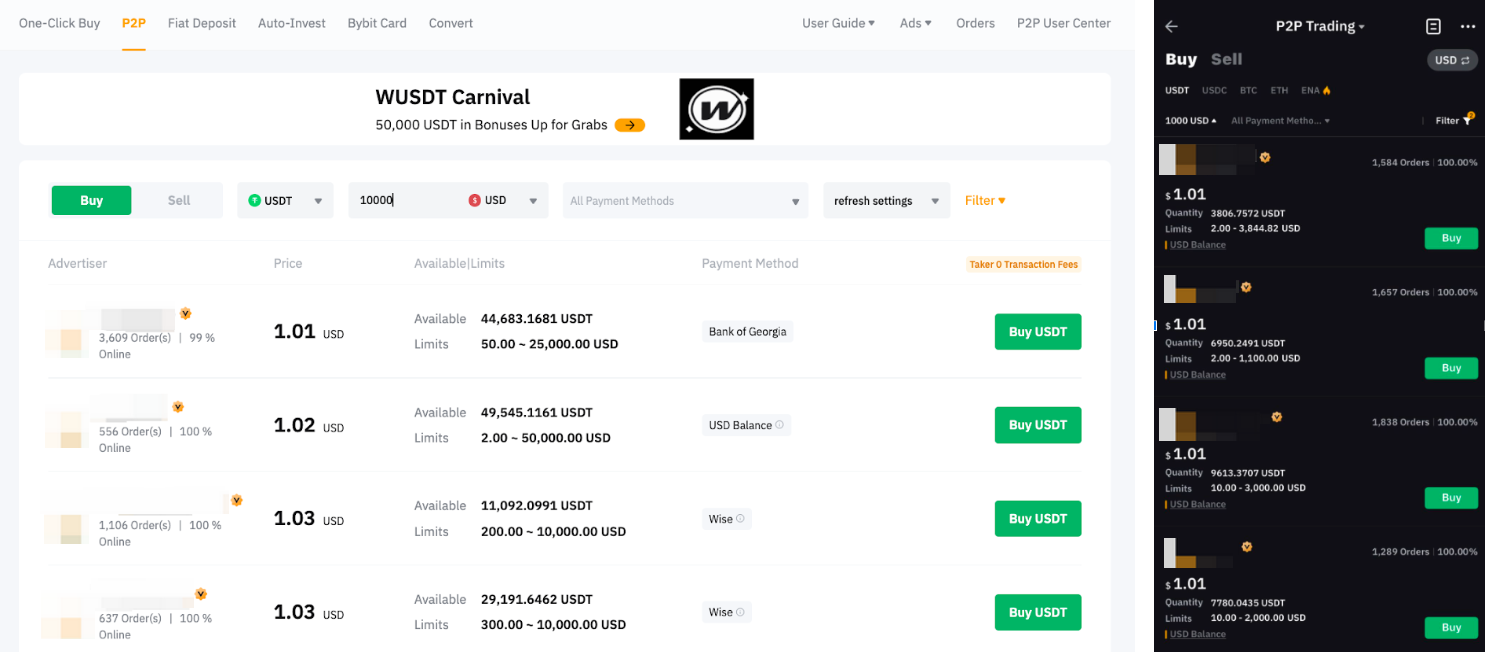This screenshot has height=652, width=1485.
Task: Click Buy USDT for the Bank of Georgia offer
Action: pos(1037,332)
